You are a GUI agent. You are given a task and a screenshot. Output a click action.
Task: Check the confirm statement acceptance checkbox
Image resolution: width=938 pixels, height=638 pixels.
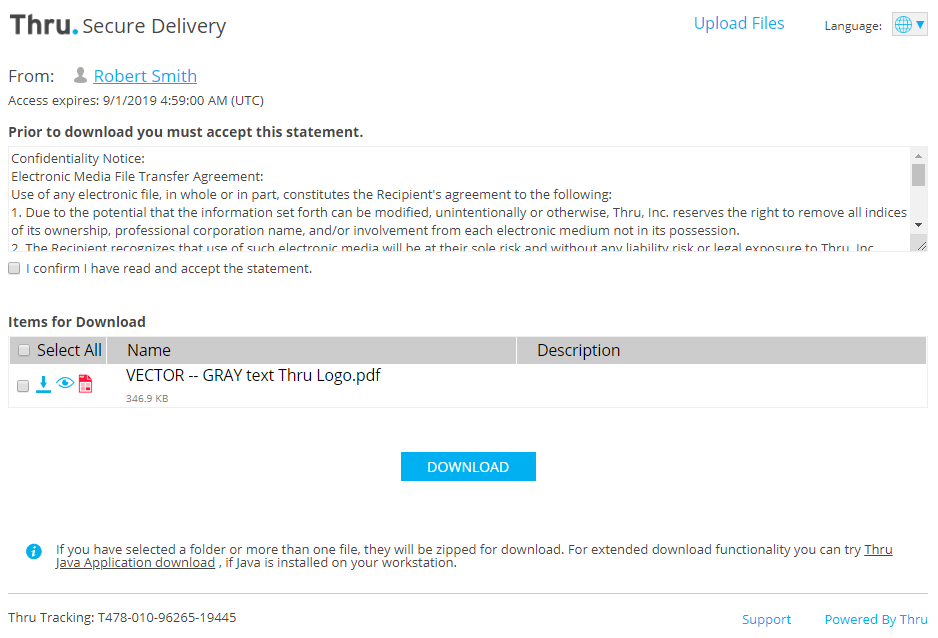coord(14,269)
